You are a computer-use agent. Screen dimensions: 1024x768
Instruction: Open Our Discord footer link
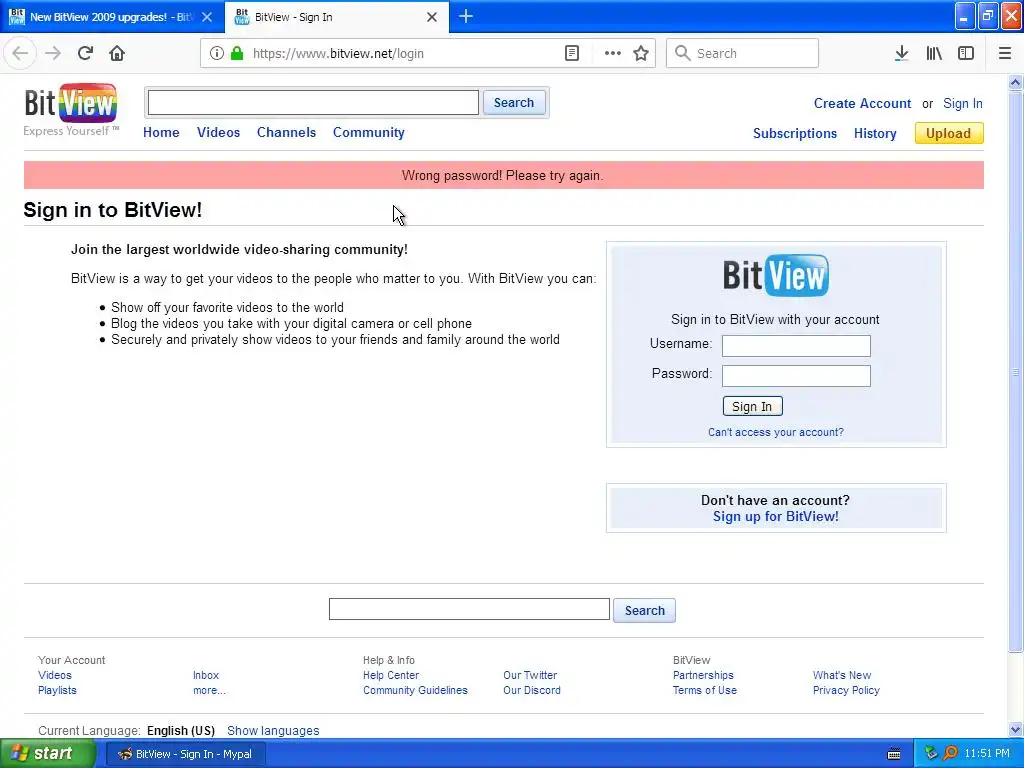(532, 690)
